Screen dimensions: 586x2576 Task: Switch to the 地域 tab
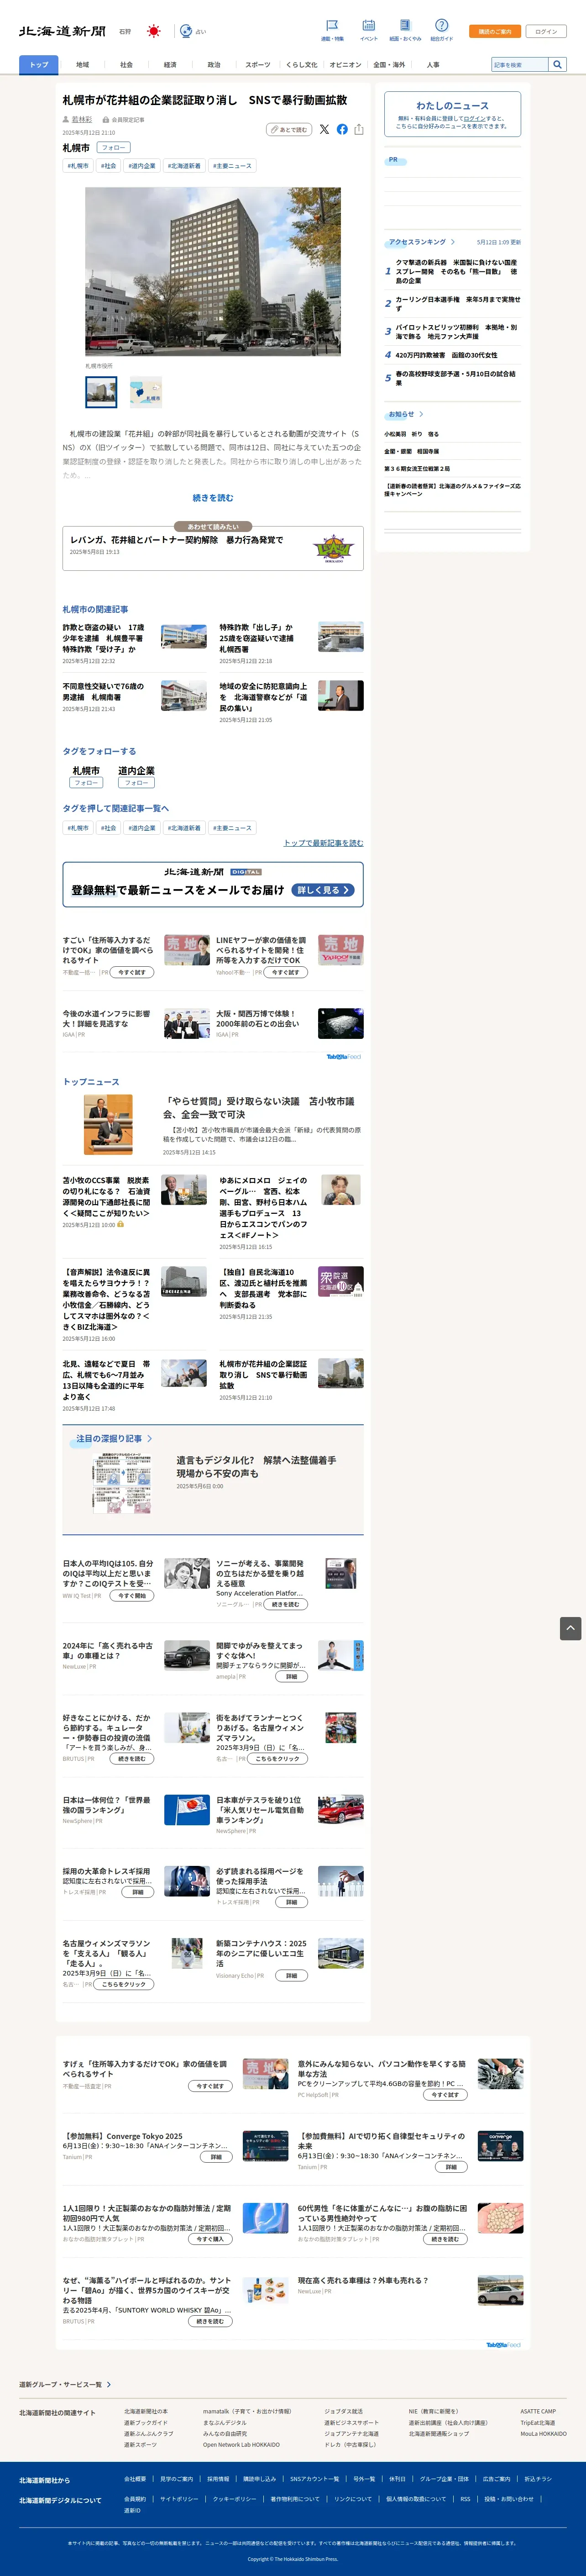pos(83,65)
